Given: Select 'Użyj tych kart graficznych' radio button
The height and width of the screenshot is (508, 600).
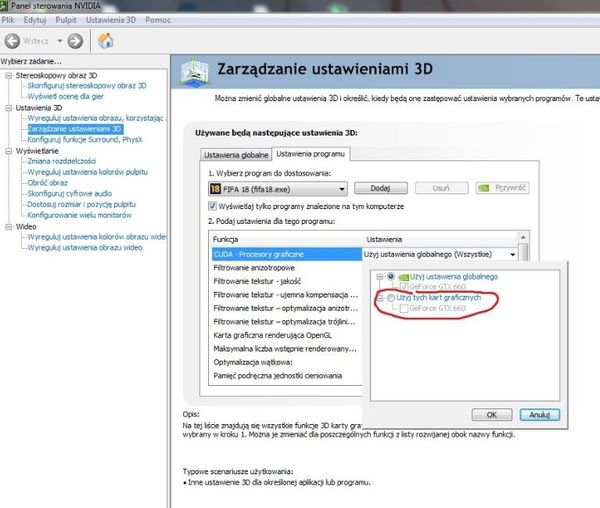Looking at the screenshot, I should [389, 299].
